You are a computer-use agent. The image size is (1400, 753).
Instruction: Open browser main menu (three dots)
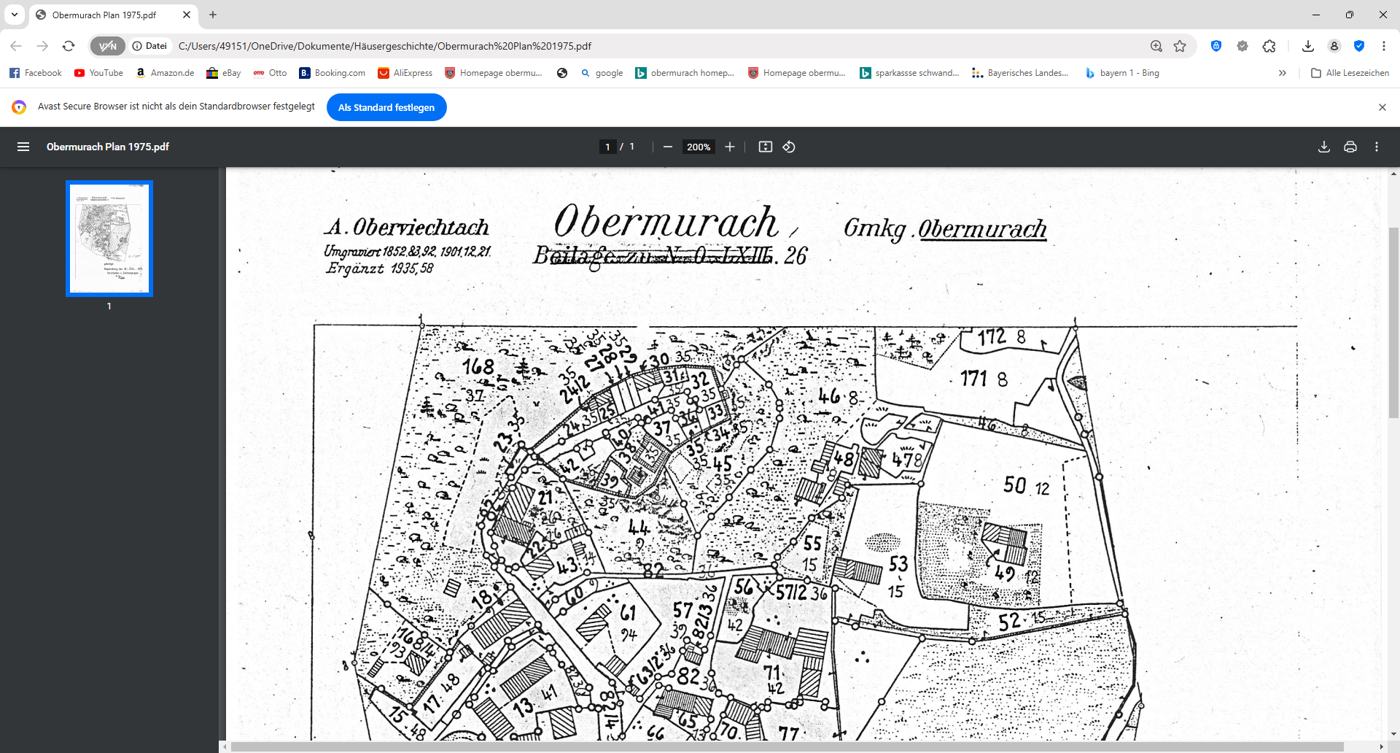[1384, 46]
